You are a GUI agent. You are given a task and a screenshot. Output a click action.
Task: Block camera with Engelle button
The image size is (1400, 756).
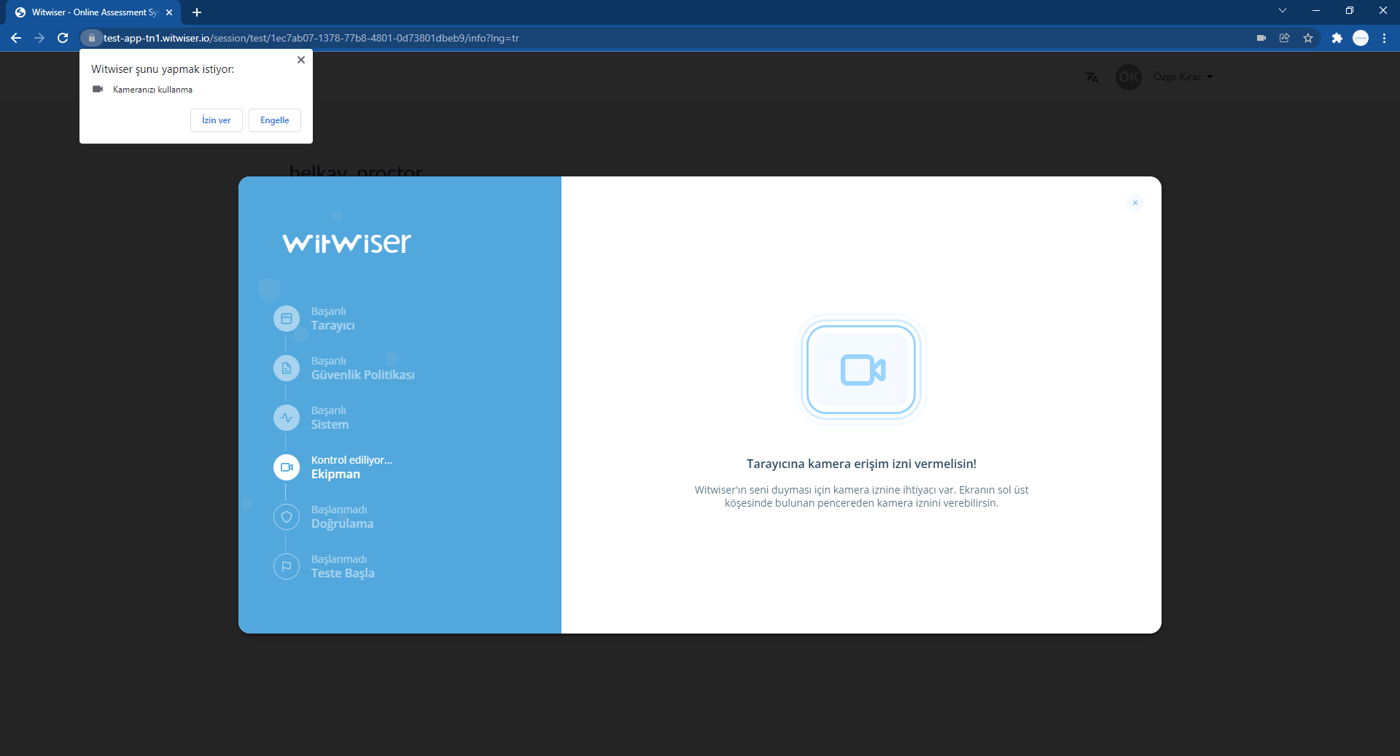(x=274, y=120)
